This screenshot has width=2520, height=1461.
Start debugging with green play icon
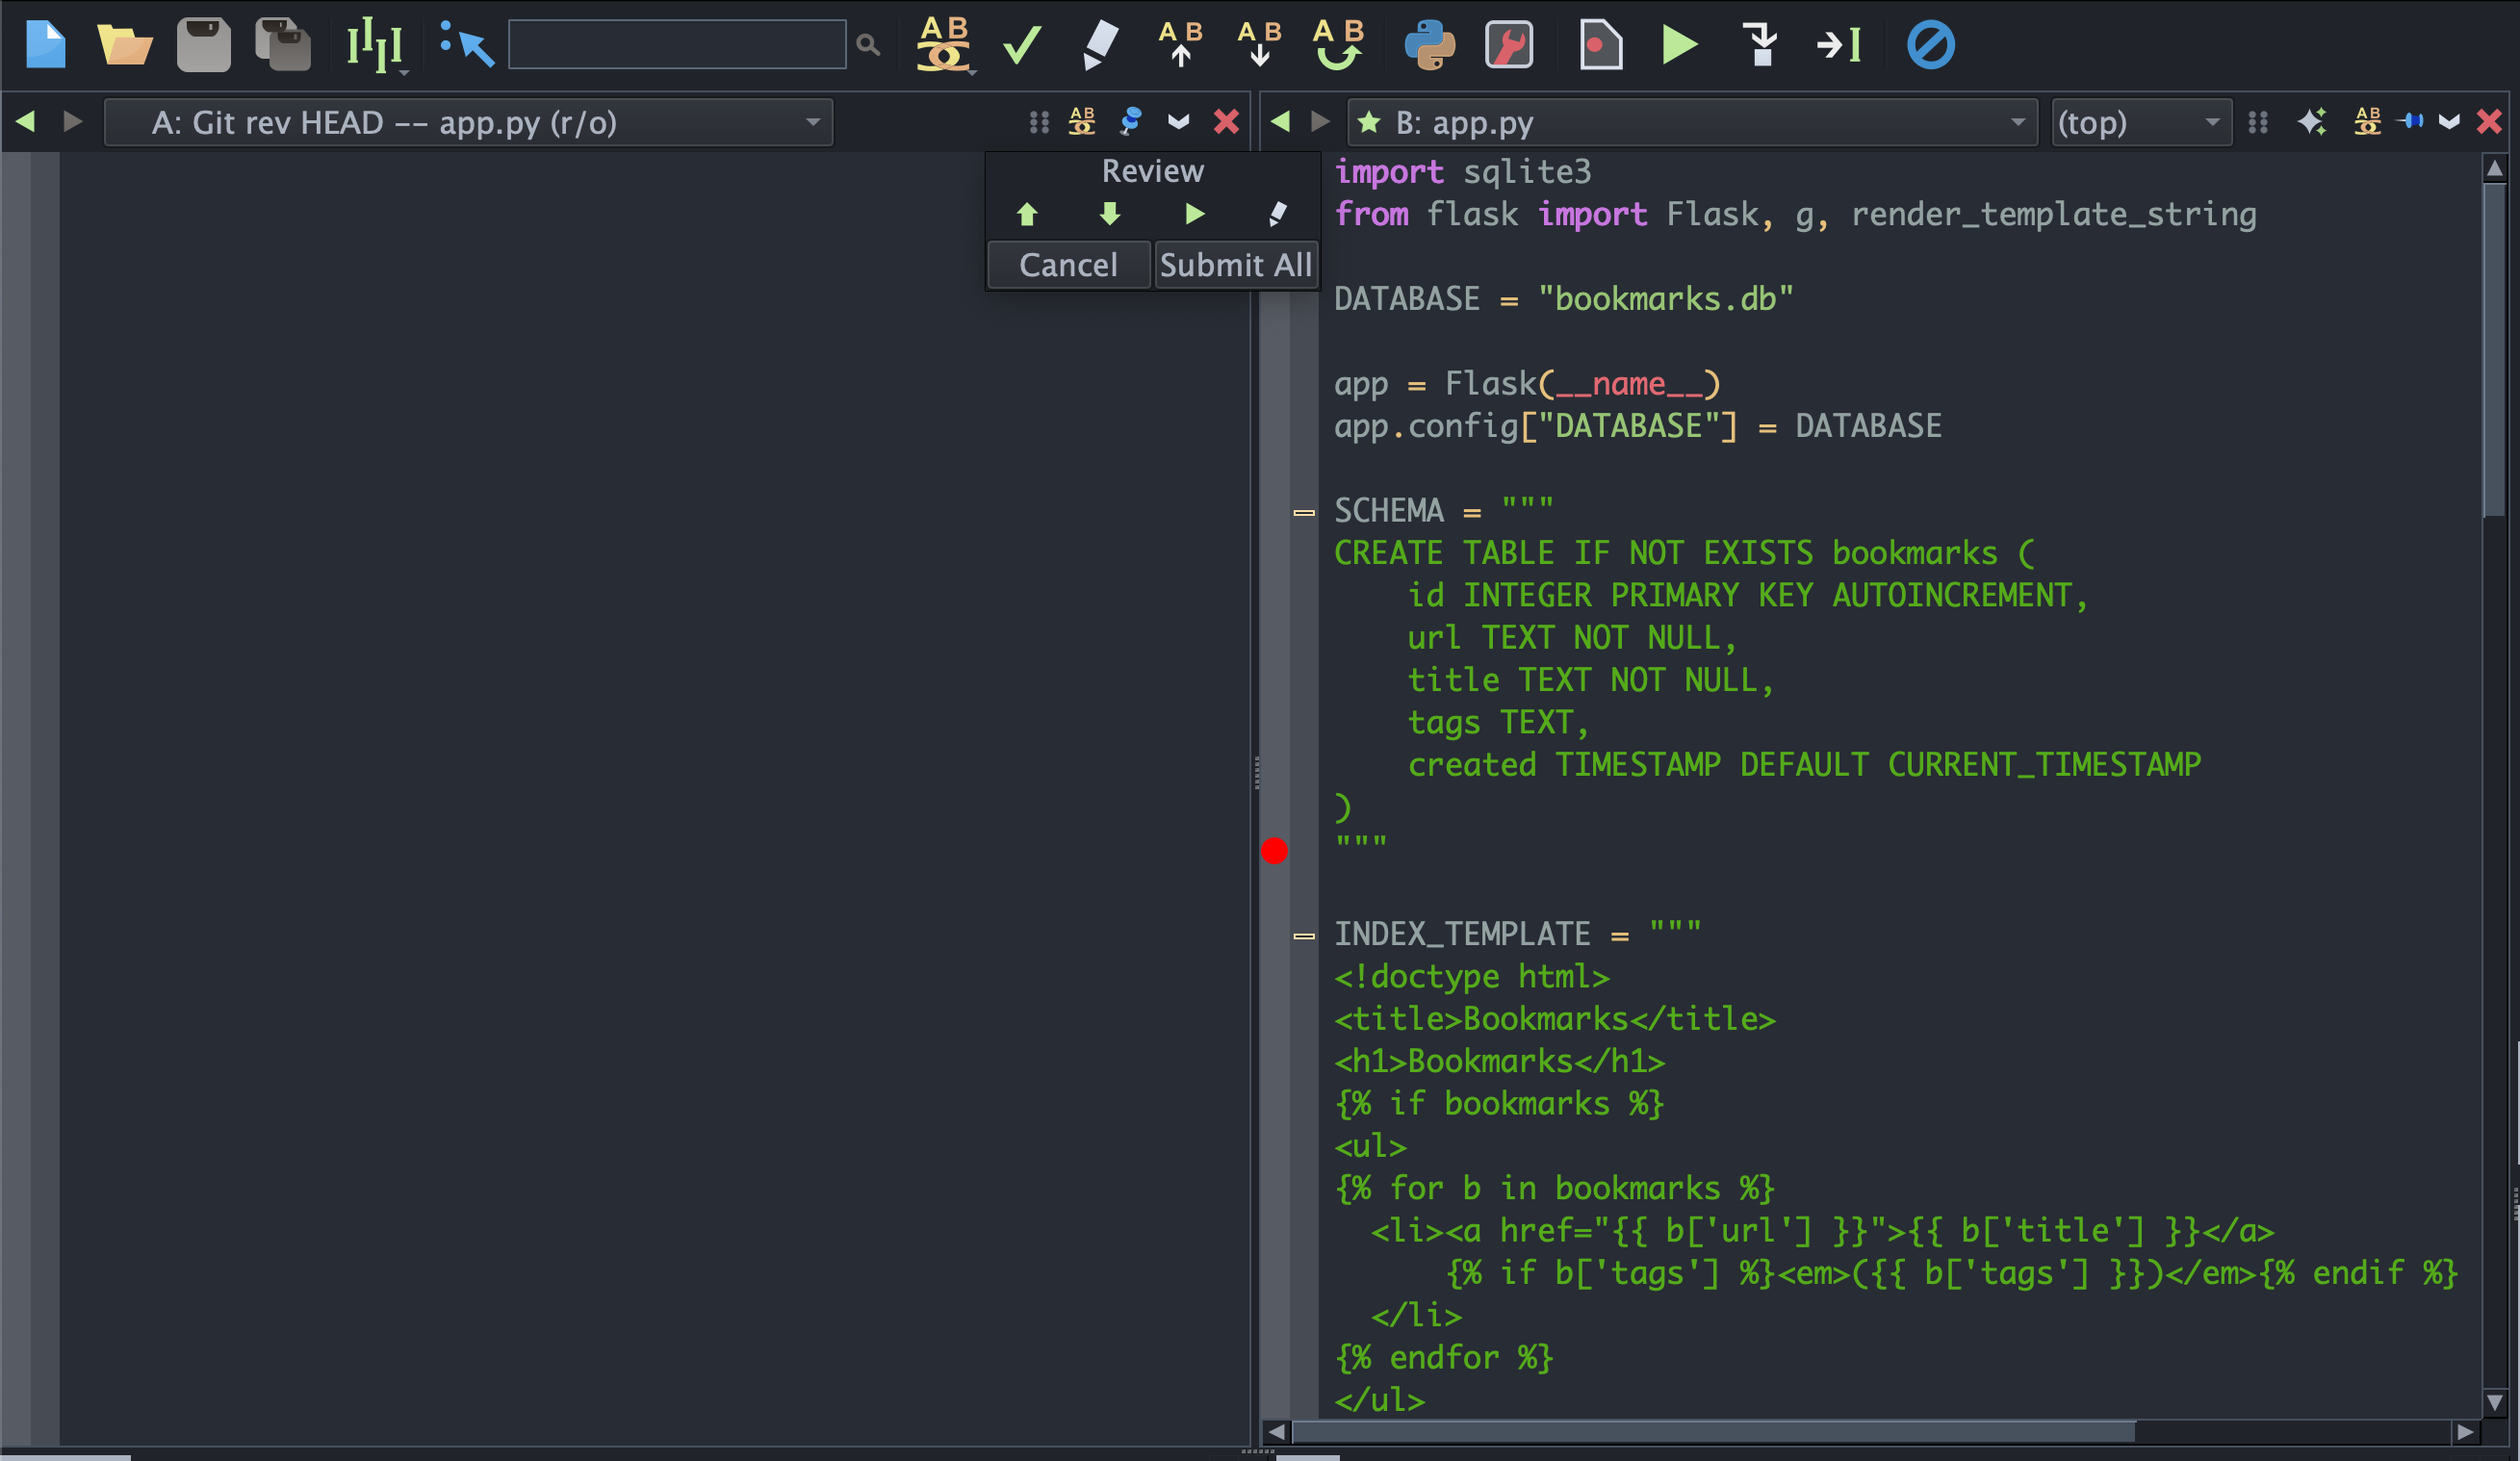point(1679,45)
